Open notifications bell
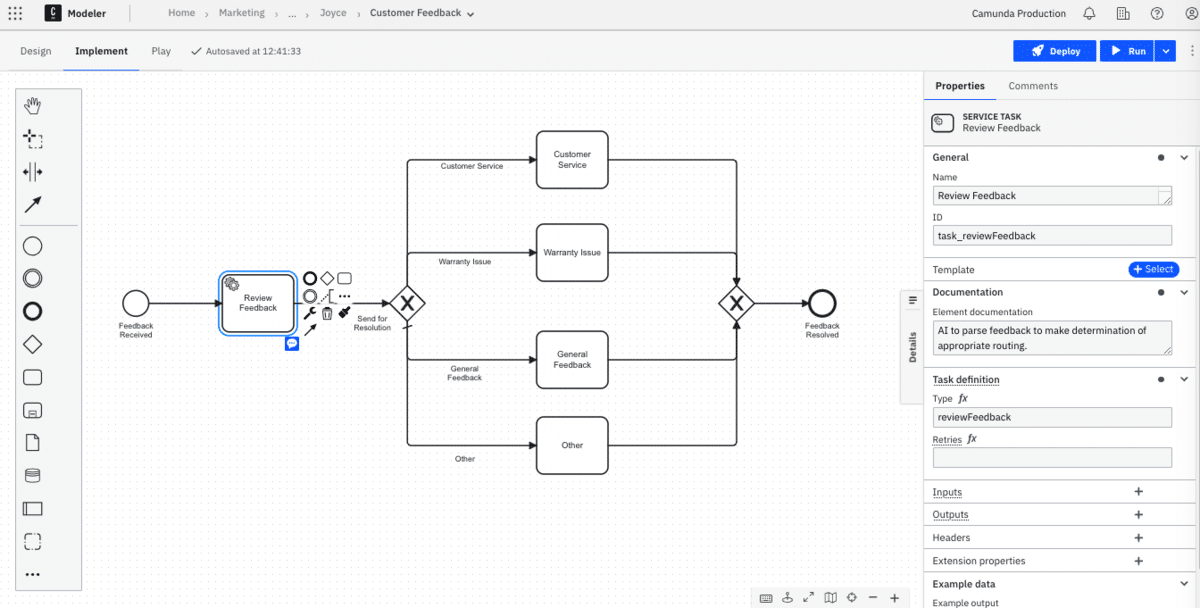This screenshot has width=1200, height=608. [1089, 14]
